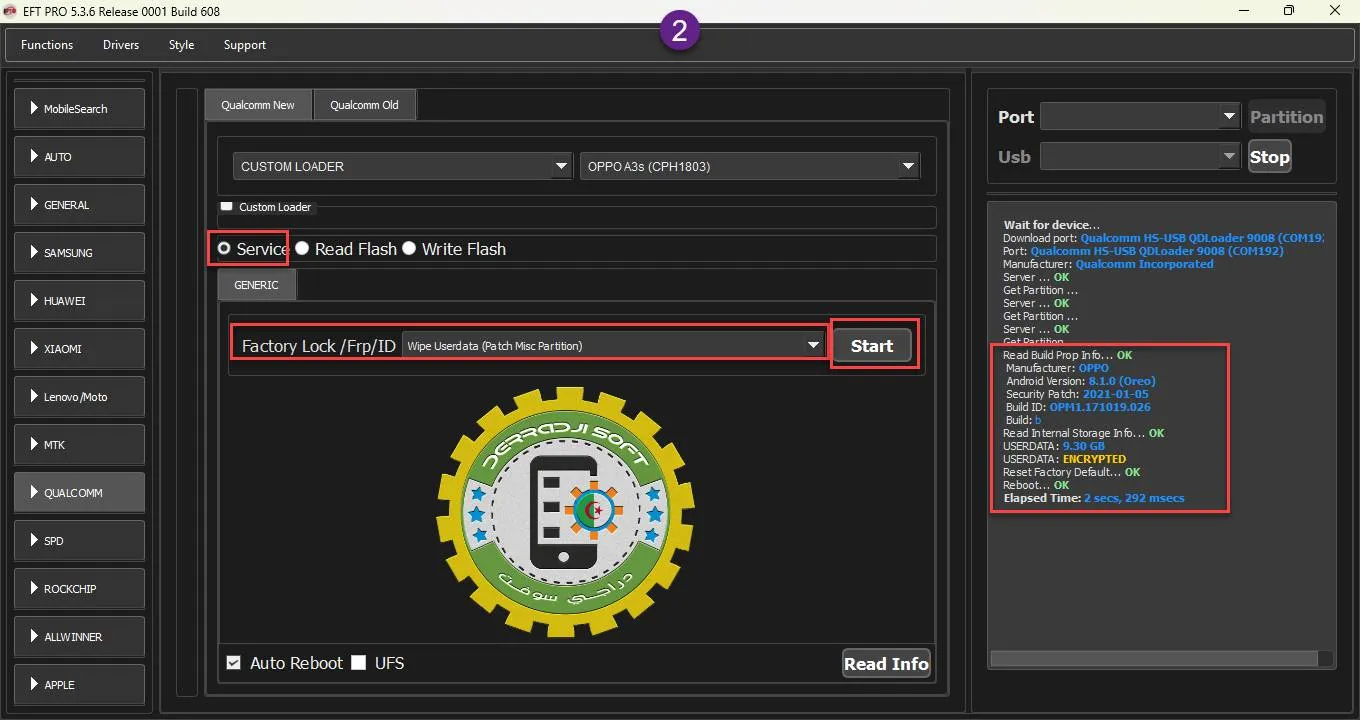Enable the UFS checkbox
This screenshot has height=720, width=1360.
click(x=359, y=663)
